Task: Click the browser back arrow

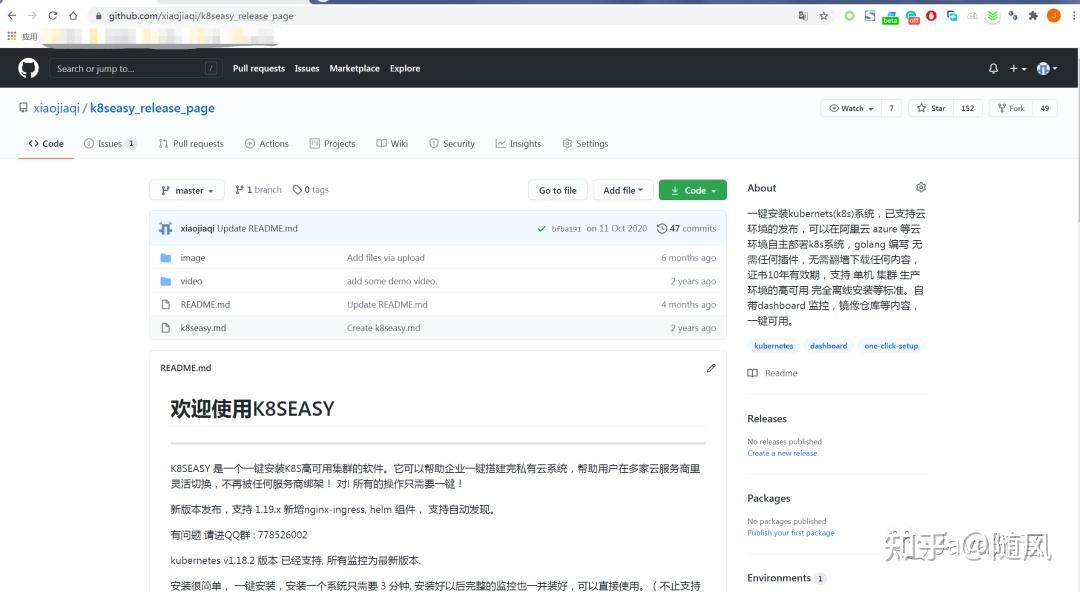Action: pyautogui.click(x=12, y=15)
